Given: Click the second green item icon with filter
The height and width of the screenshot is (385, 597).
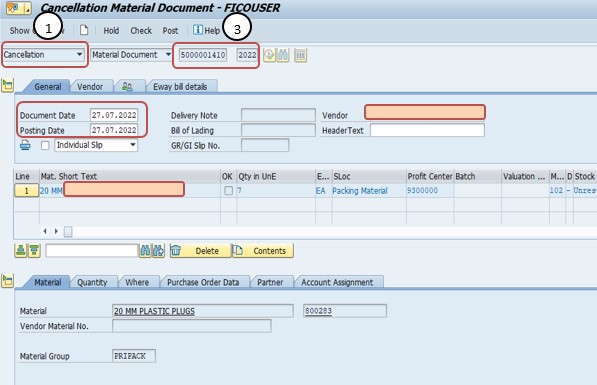Looking at the screenshot, I should (x=34, y=251).
